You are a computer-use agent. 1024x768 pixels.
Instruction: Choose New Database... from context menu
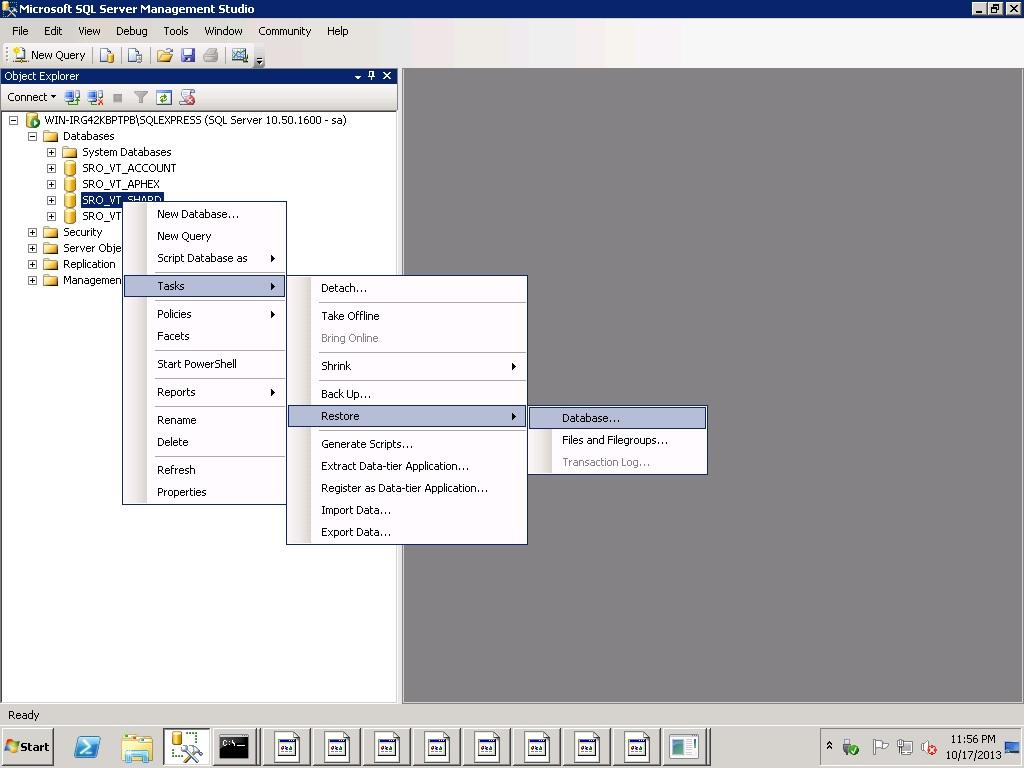coord(204,214)
